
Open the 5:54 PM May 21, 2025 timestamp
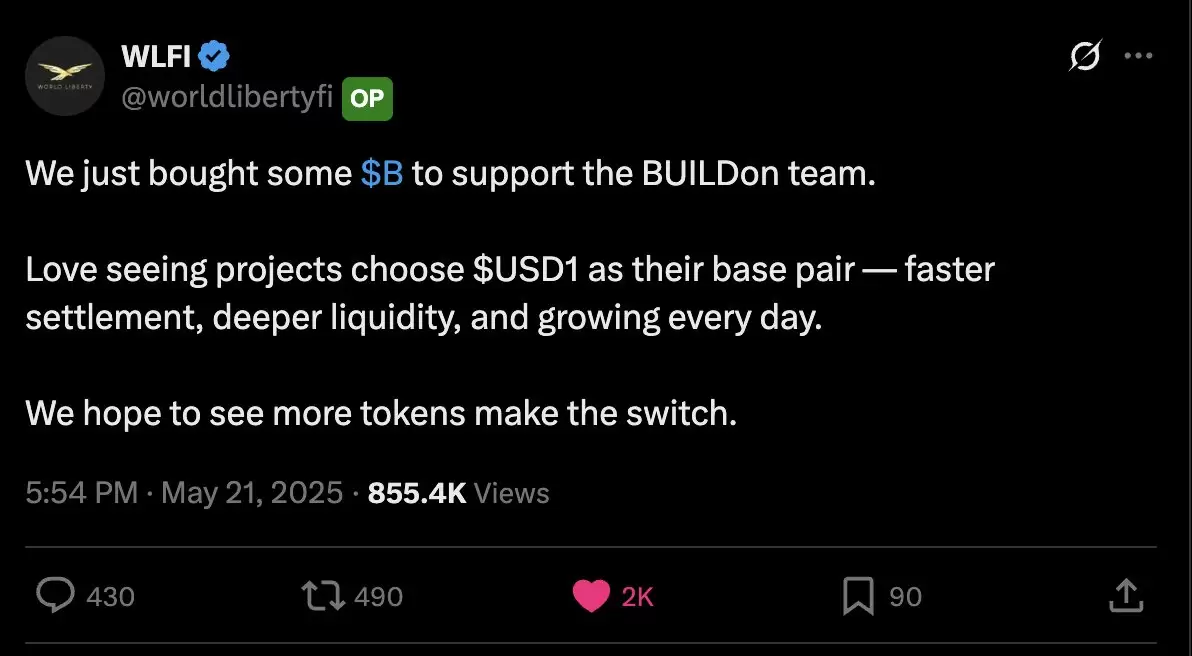(x=184, y=493)
